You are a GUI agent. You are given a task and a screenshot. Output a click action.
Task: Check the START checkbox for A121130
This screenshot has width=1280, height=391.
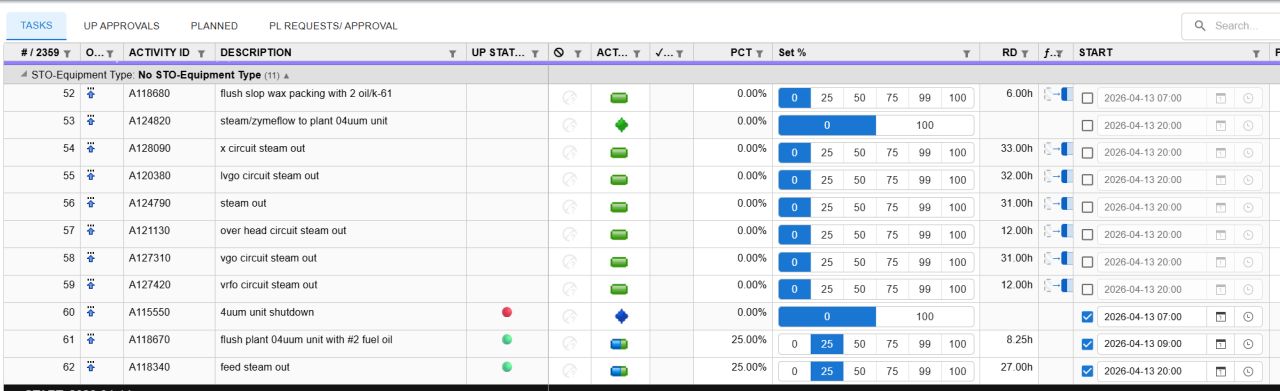(x=1087, y=235)
